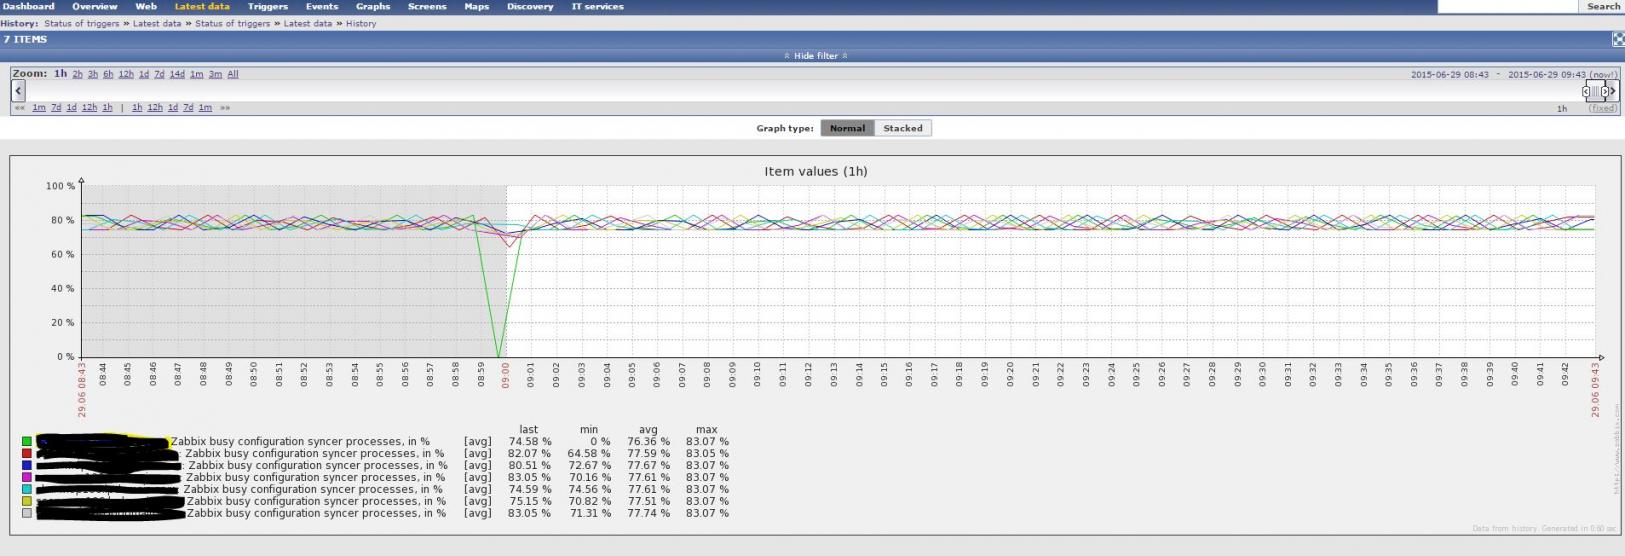Click the (fixed) toggle link
1625x556 pixels.
point(1603,108)
